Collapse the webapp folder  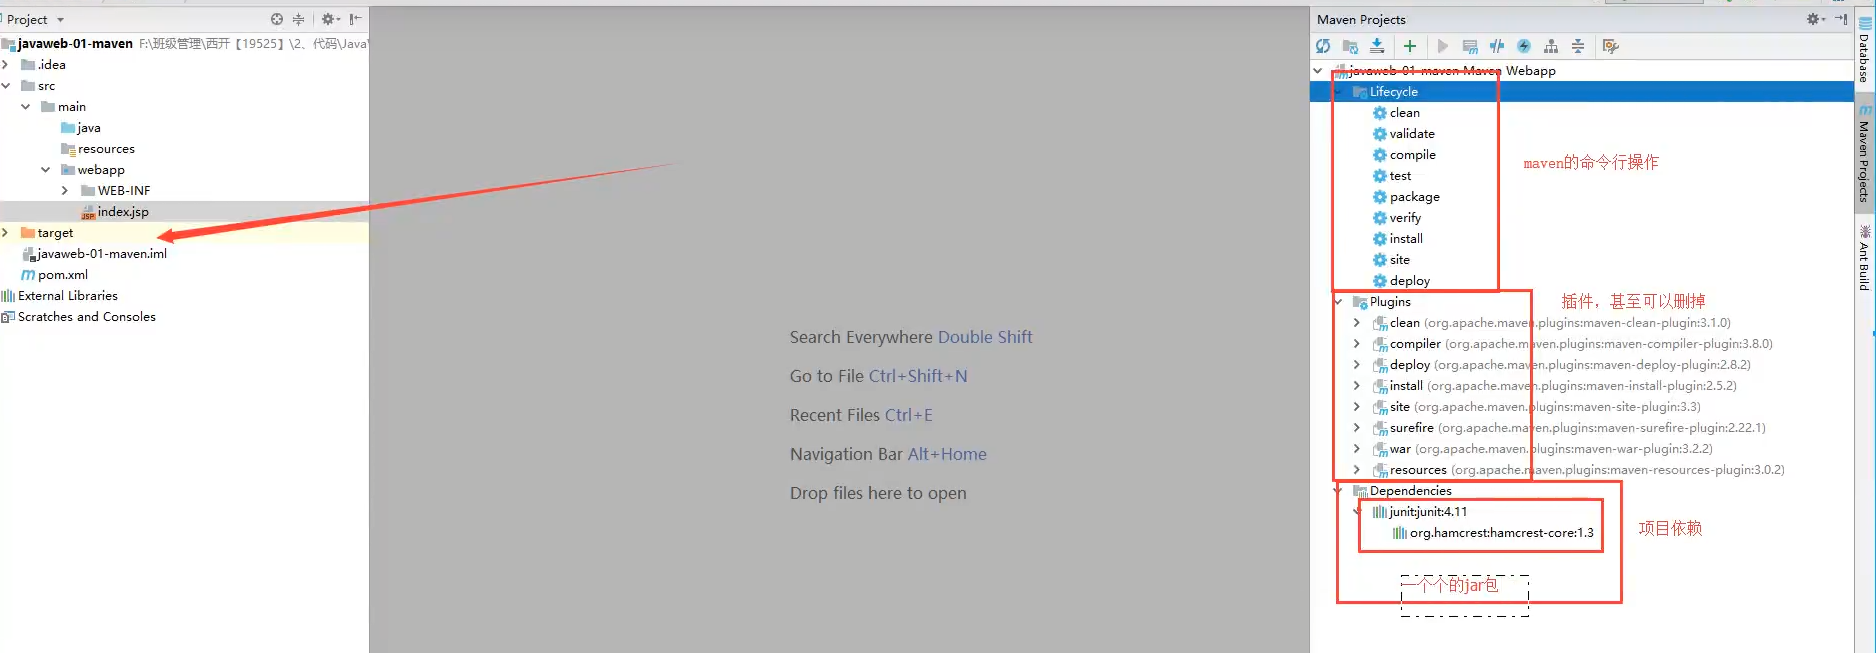click(46, 170)
